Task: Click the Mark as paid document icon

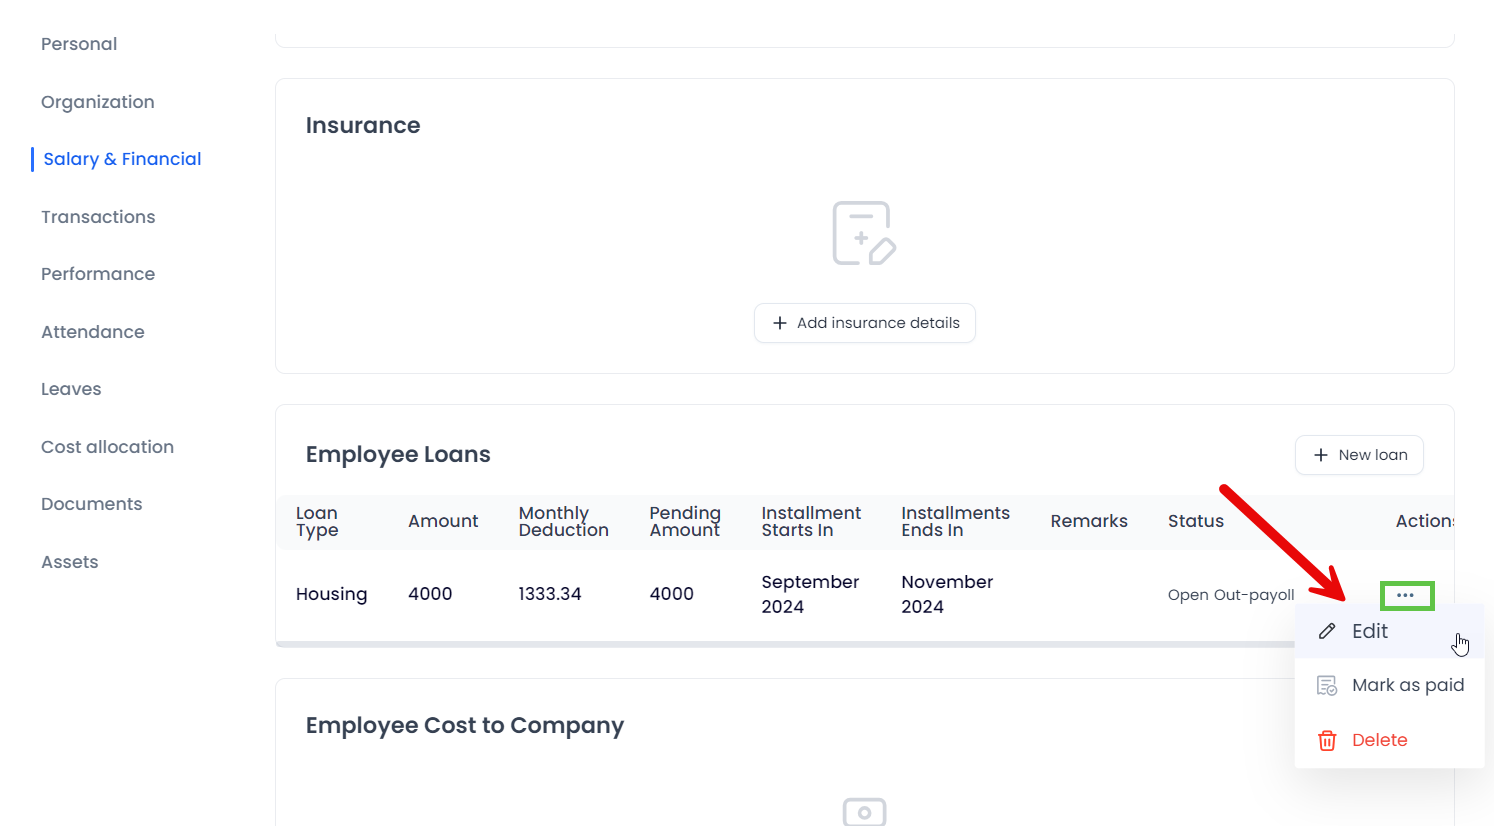Action: (1327, 686)
